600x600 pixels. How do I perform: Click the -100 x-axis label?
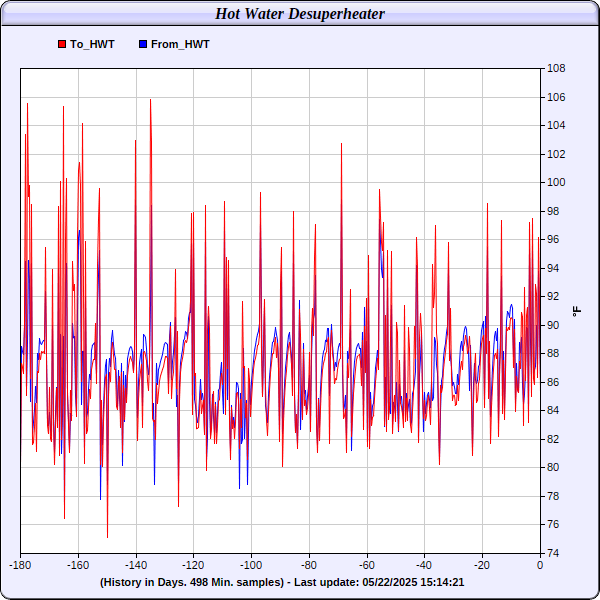click(x=251, y=565)
